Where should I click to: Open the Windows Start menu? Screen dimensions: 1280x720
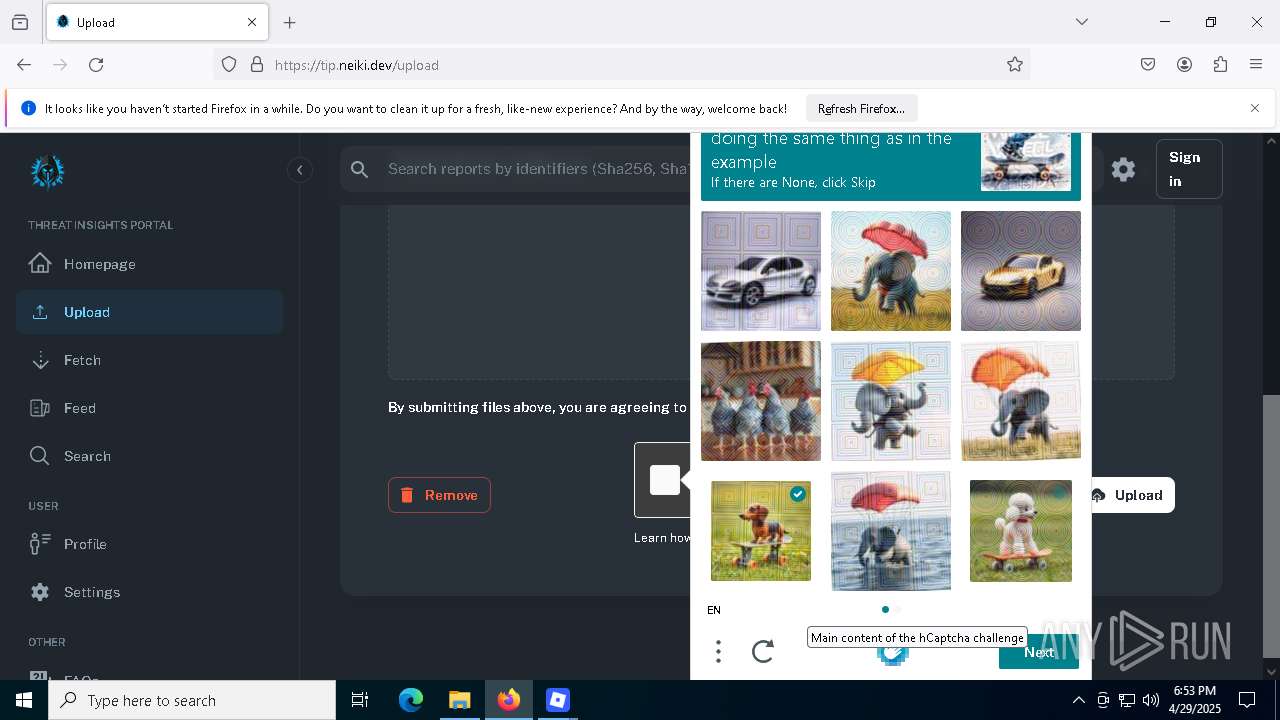coord(24,700)
